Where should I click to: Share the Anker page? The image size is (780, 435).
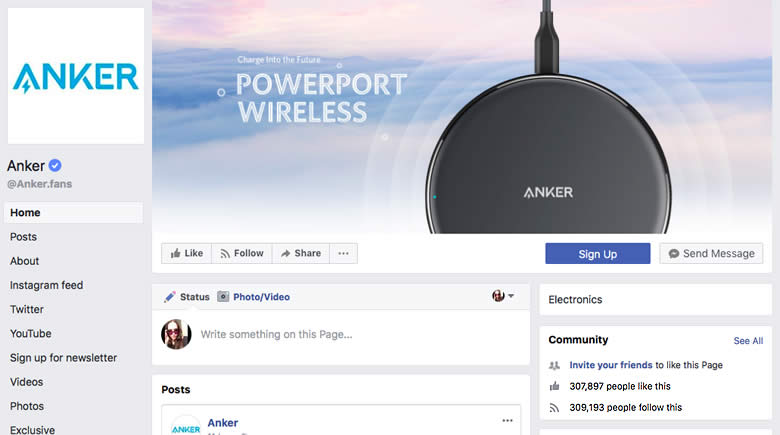point(300,253)
